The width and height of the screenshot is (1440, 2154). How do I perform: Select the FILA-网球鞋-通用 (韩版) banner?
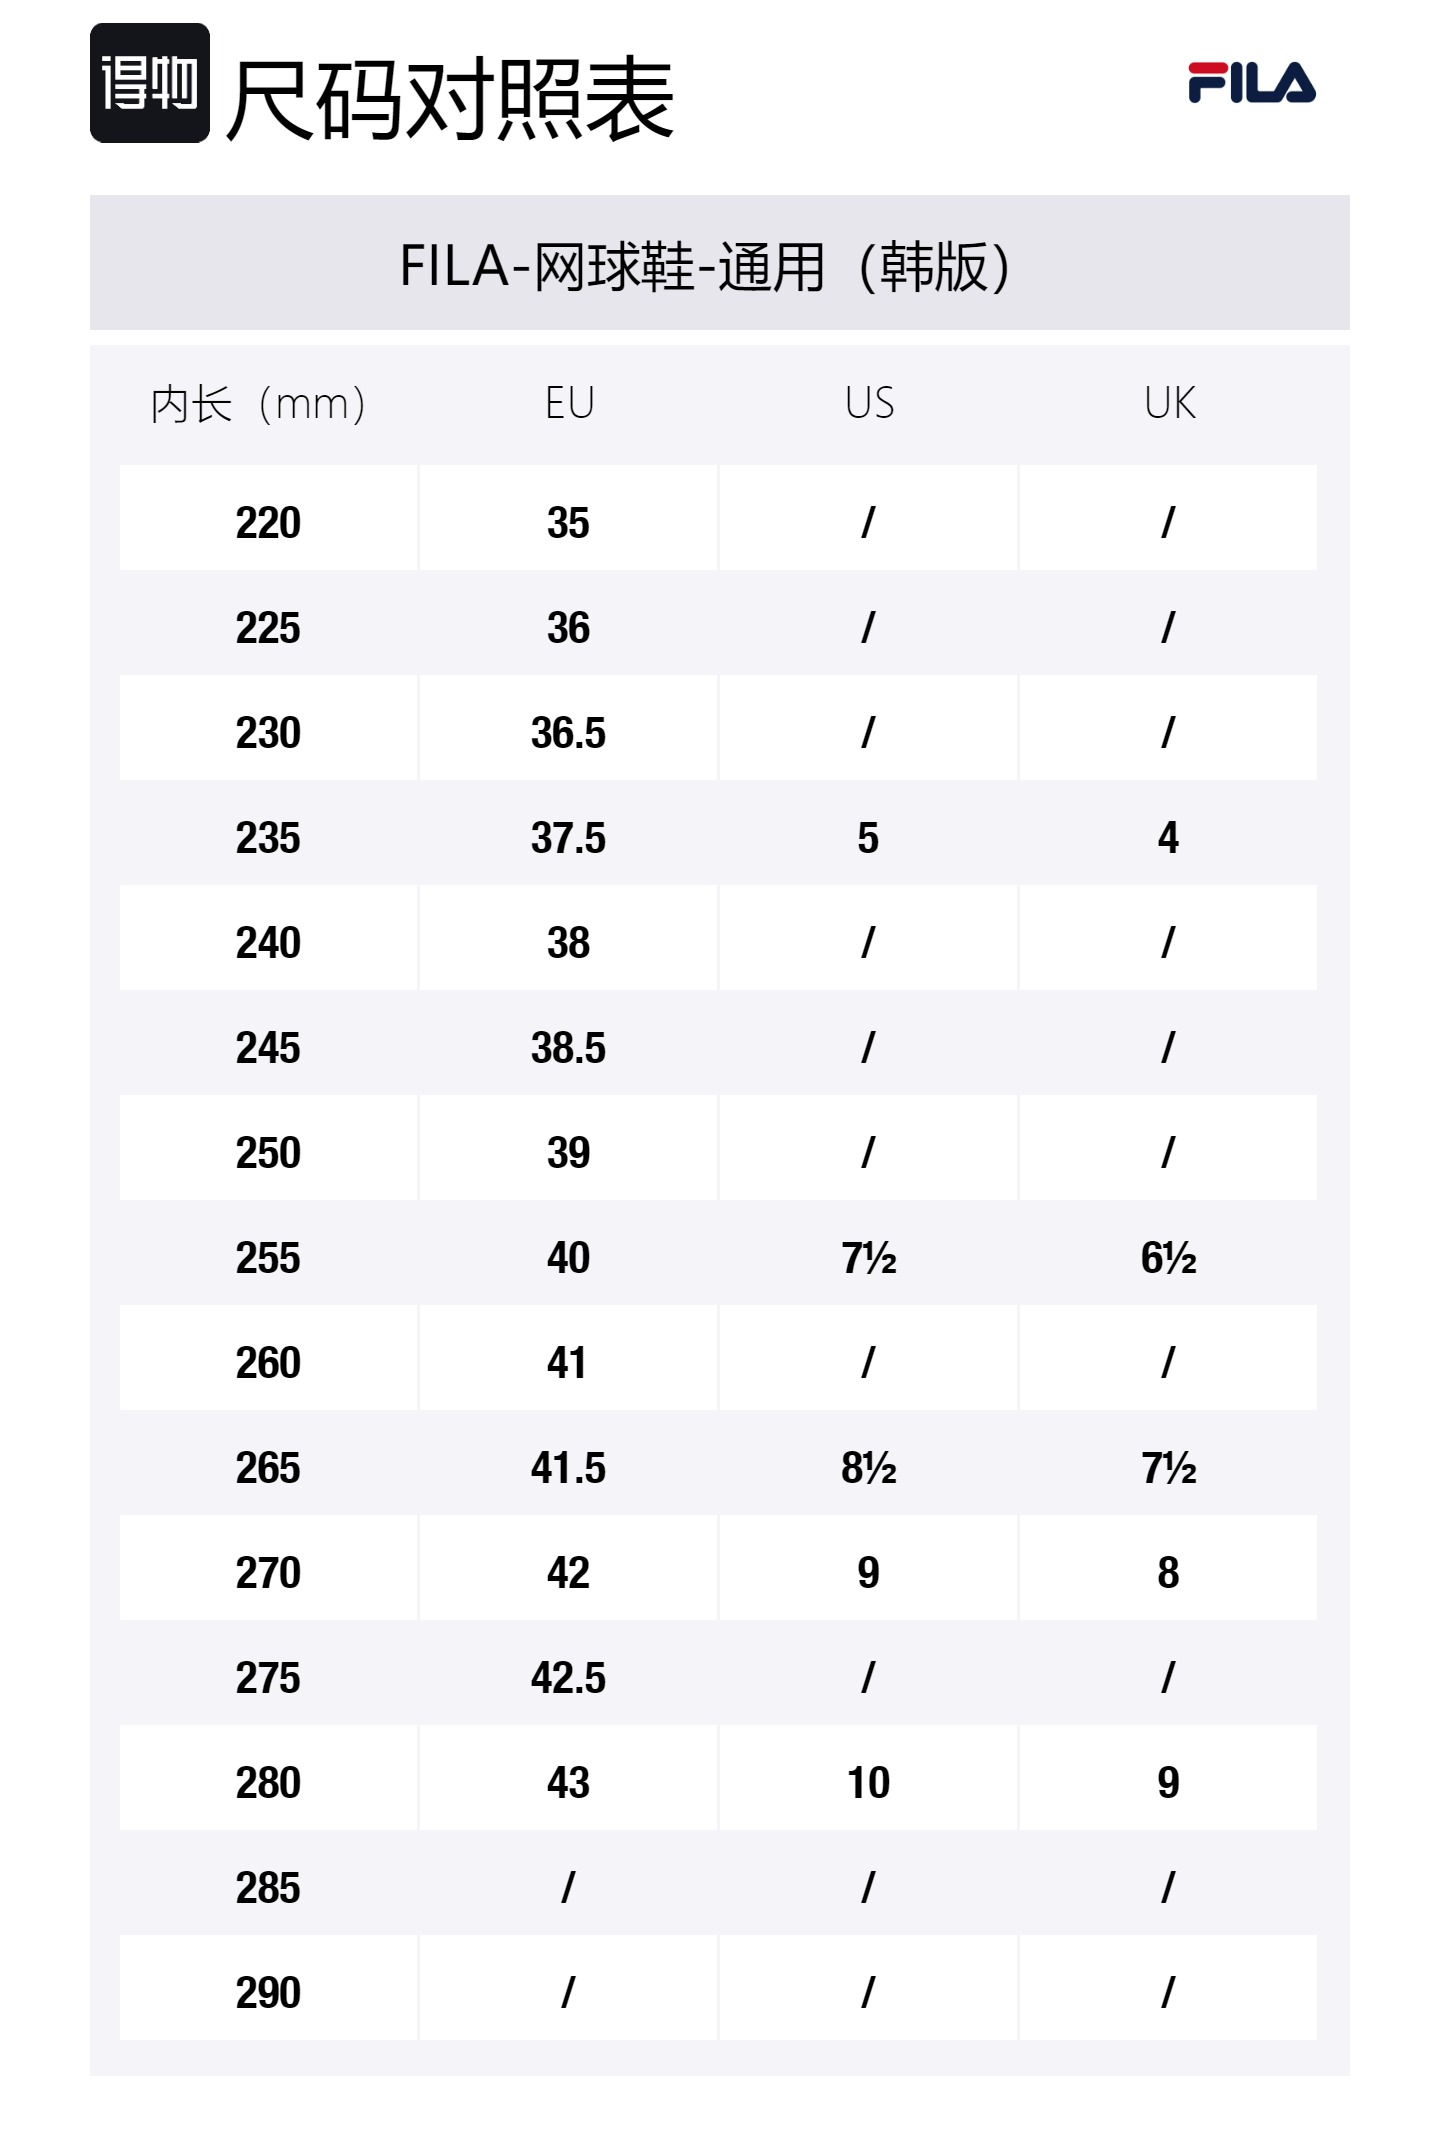coord(706,267)
